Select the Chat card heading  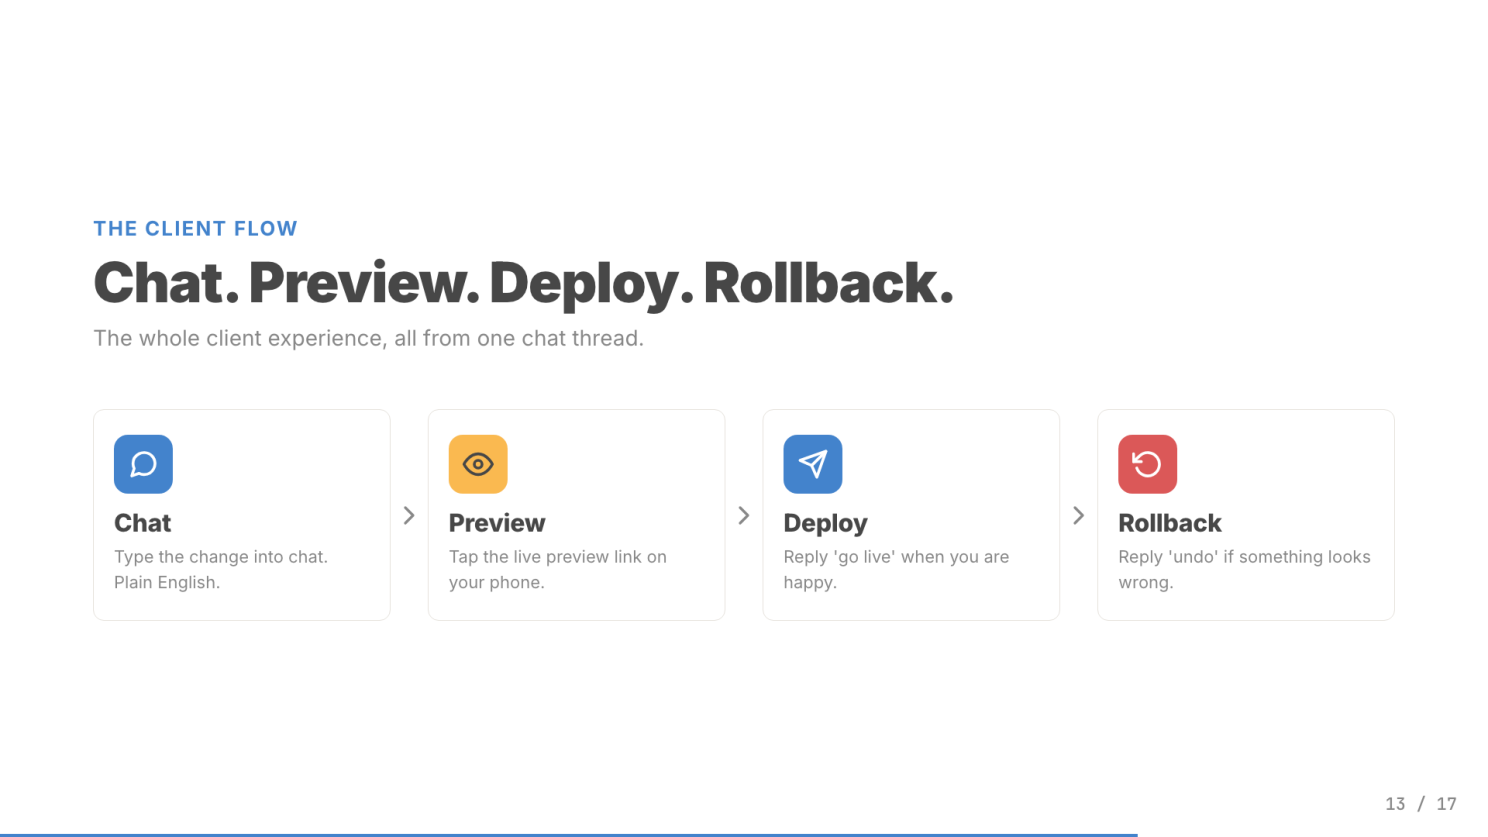pos(142,523)
